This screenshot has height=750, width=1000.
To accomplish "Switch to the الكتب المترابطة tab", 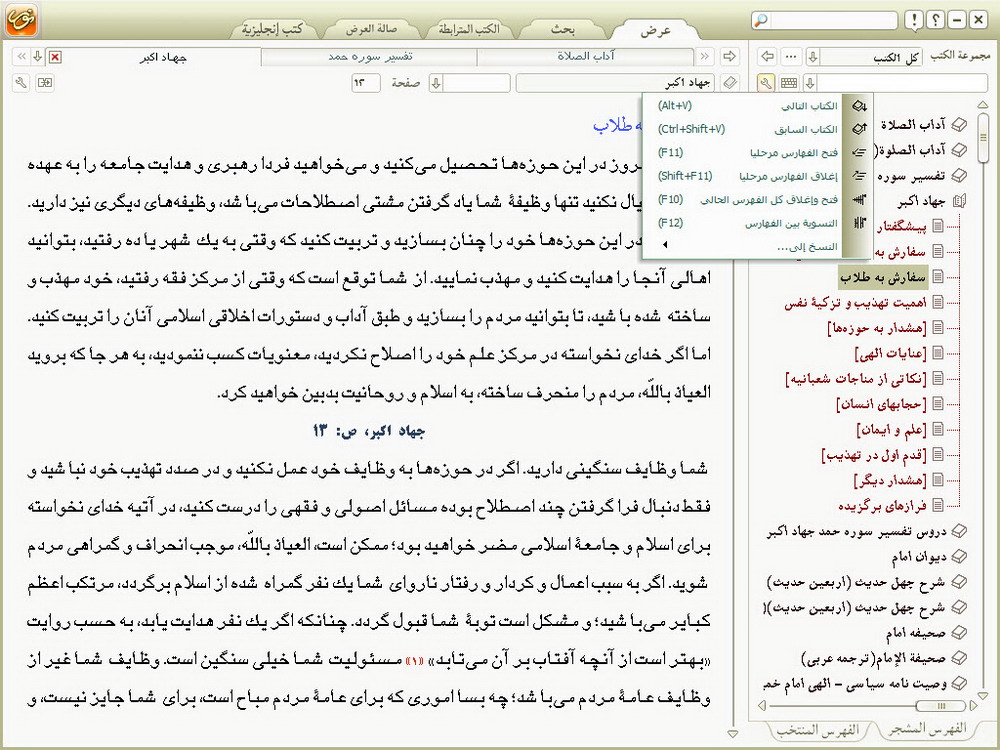I will coord(469,29).
